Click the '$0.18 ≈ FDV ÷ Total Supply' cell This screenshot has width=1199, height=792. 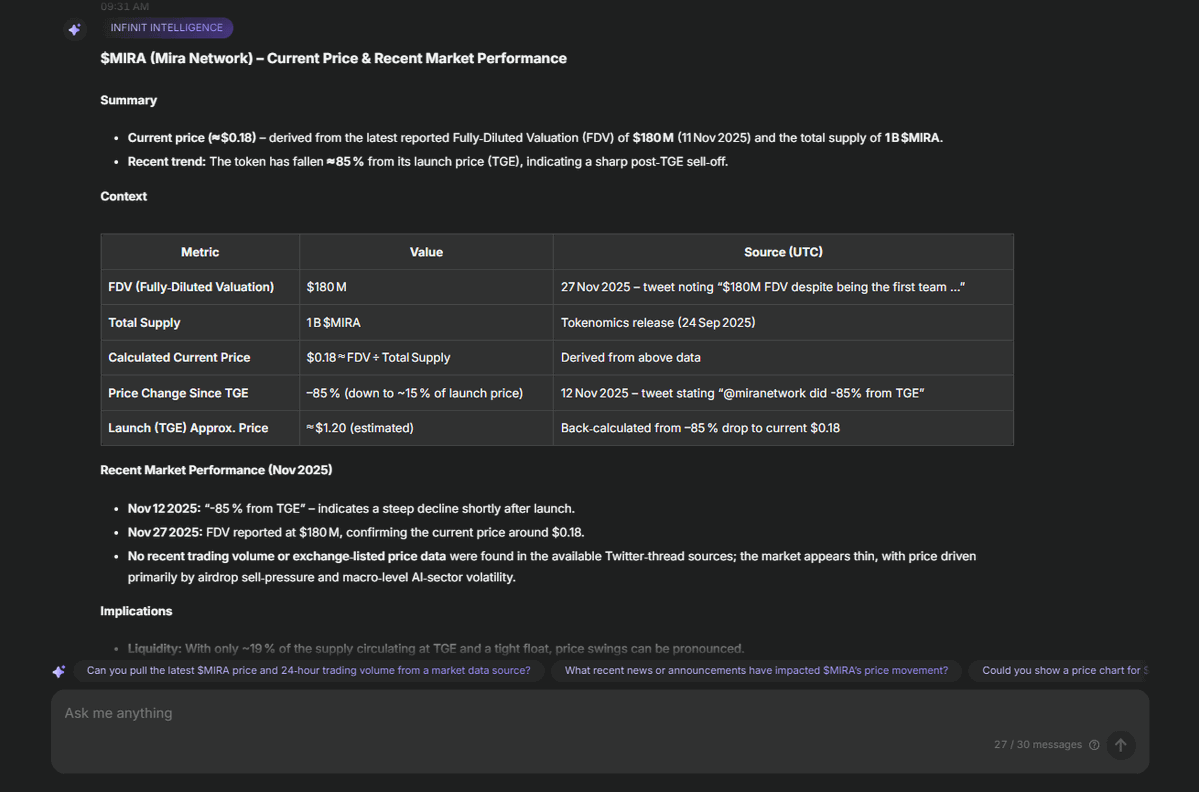click(426, 357)
